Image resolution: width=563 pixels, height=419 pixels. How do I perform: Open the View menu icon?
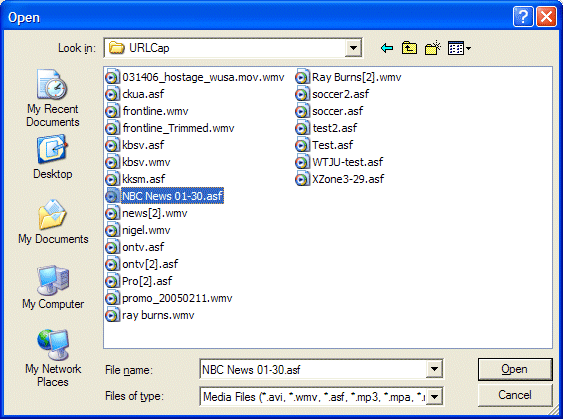pos(459,48)
